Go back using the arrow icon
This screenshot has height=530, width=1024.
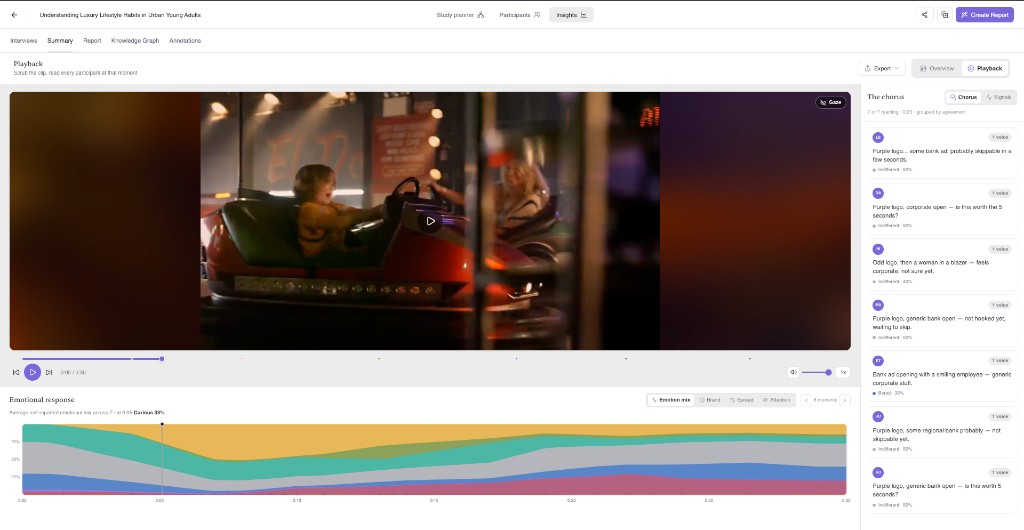pyautogui.click(x=14, y=15)
